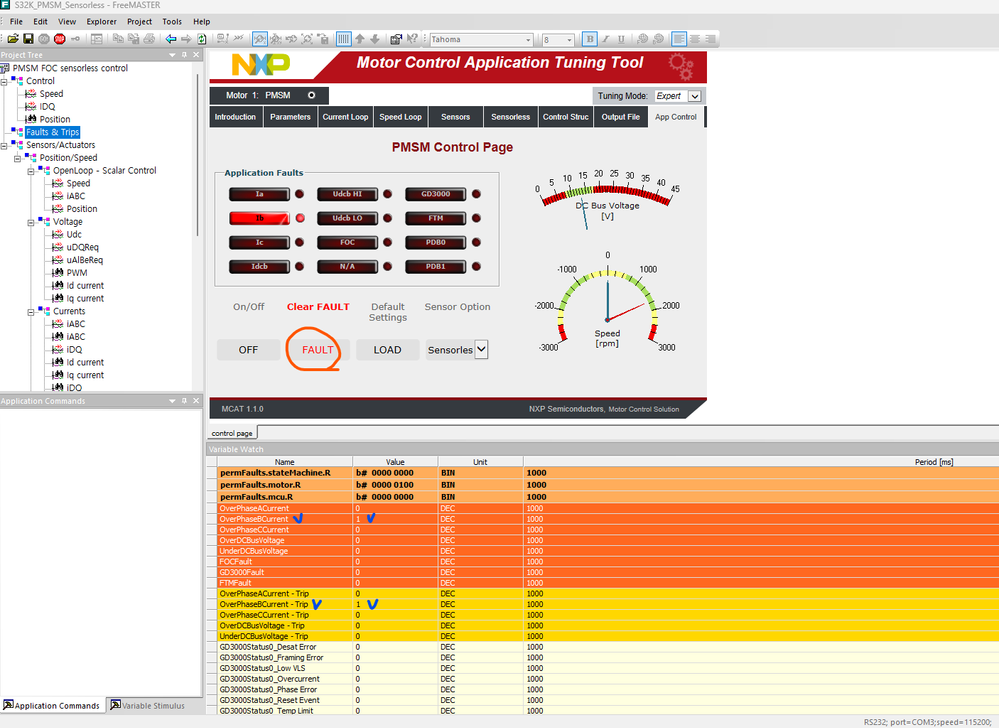
Task: Open the File menu
Action: coord(16,22)
